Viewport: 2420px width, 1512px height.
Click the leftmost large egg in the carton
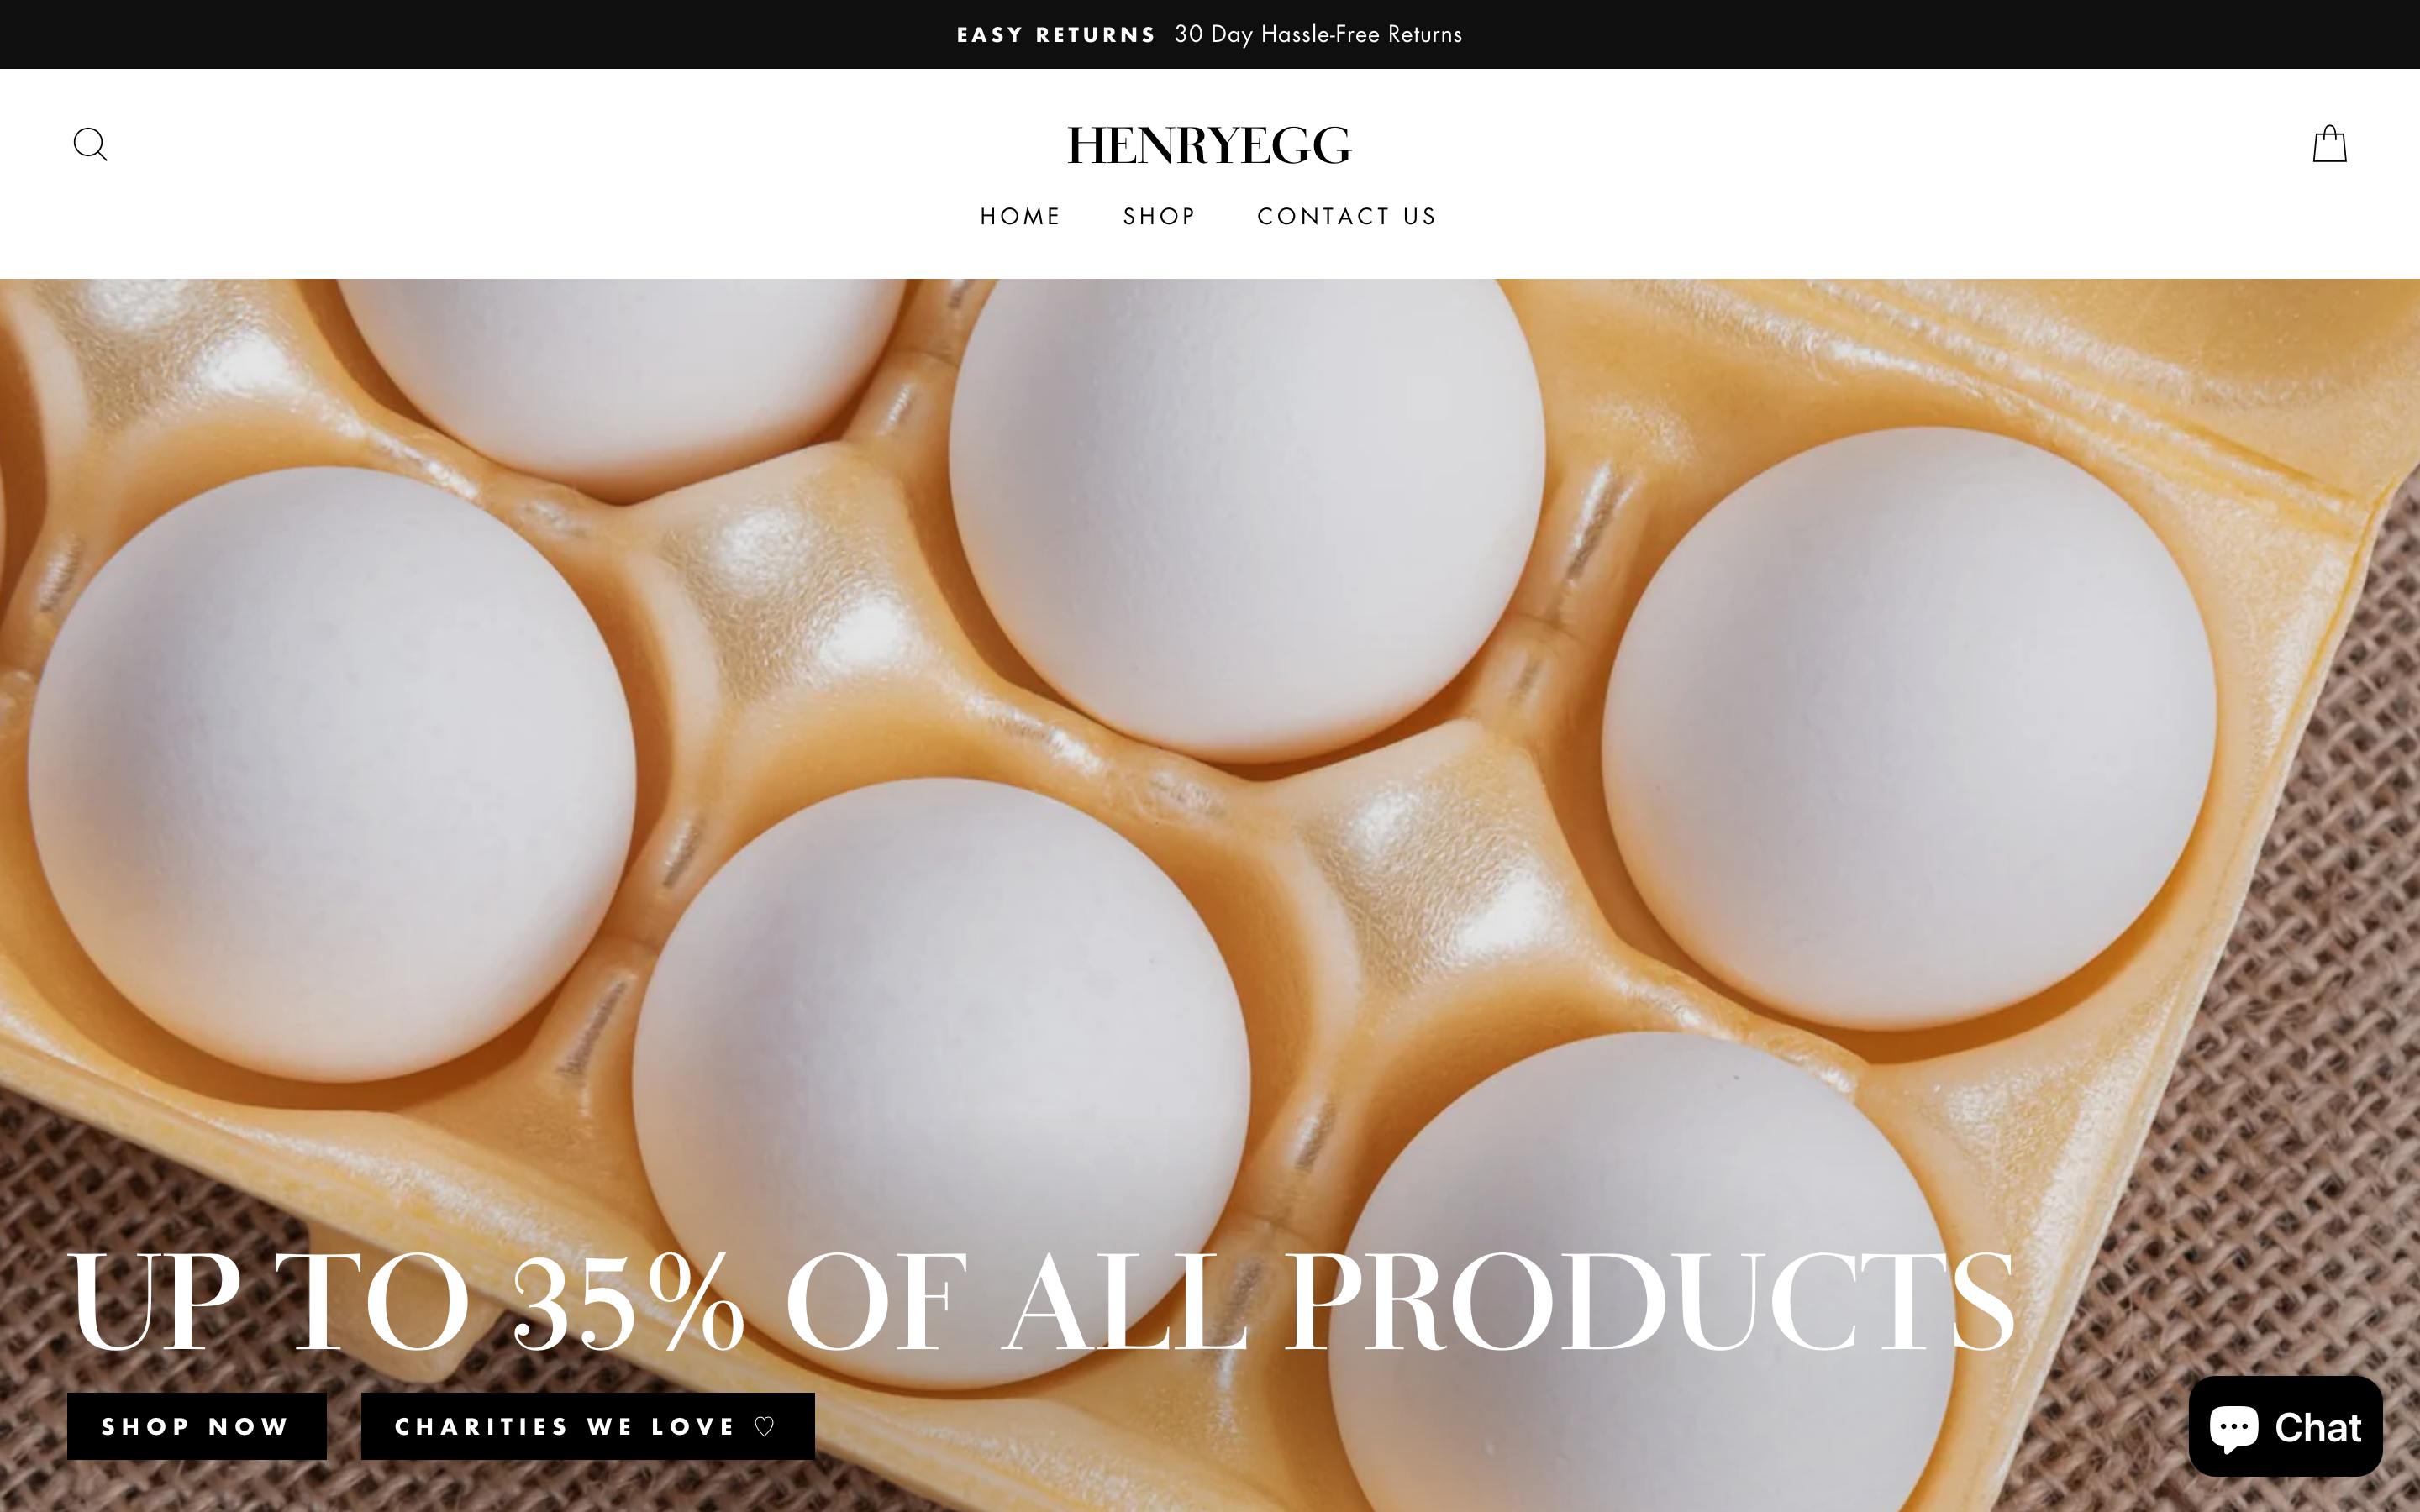click(x=330, y=775)
